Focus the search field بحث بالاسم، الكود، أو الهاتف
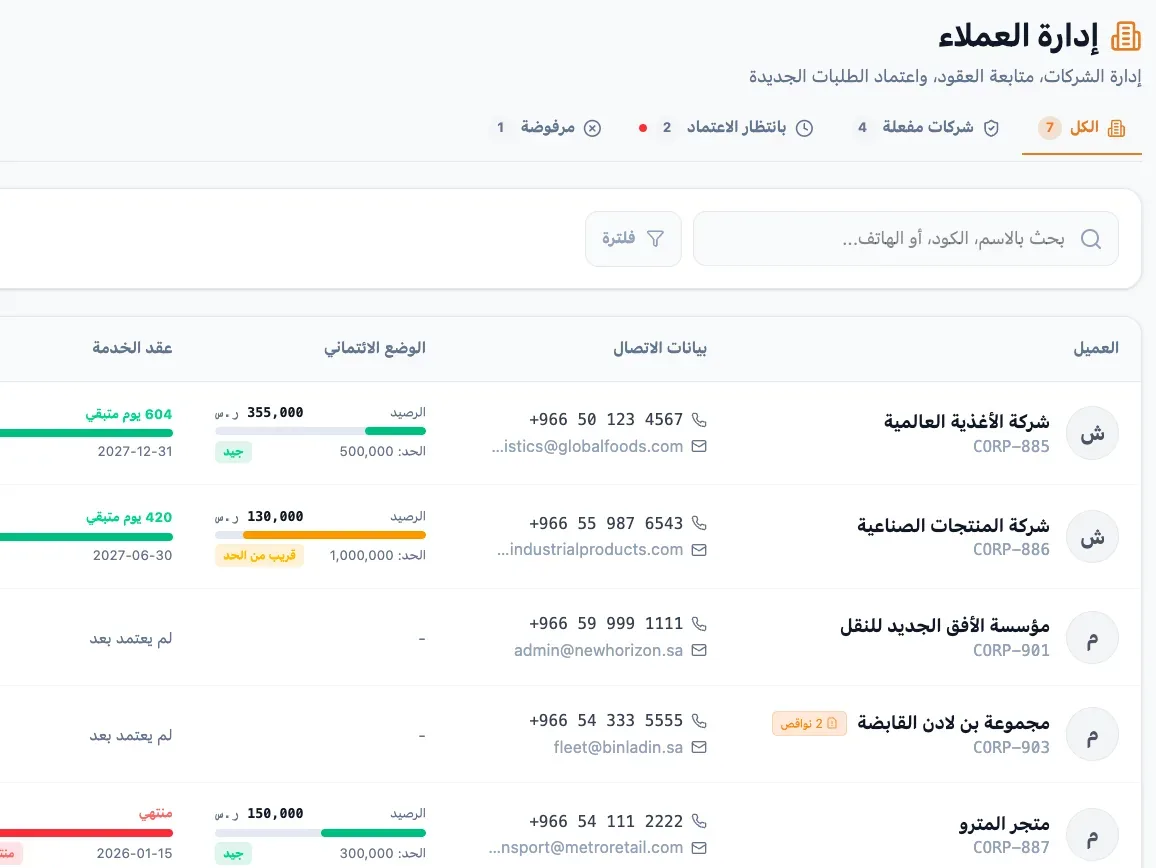 905,239
